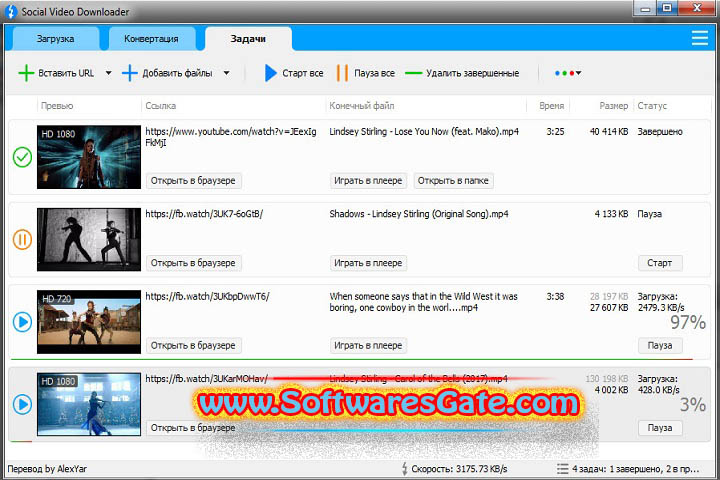Open the hamburger main menu

click(699, 38)
